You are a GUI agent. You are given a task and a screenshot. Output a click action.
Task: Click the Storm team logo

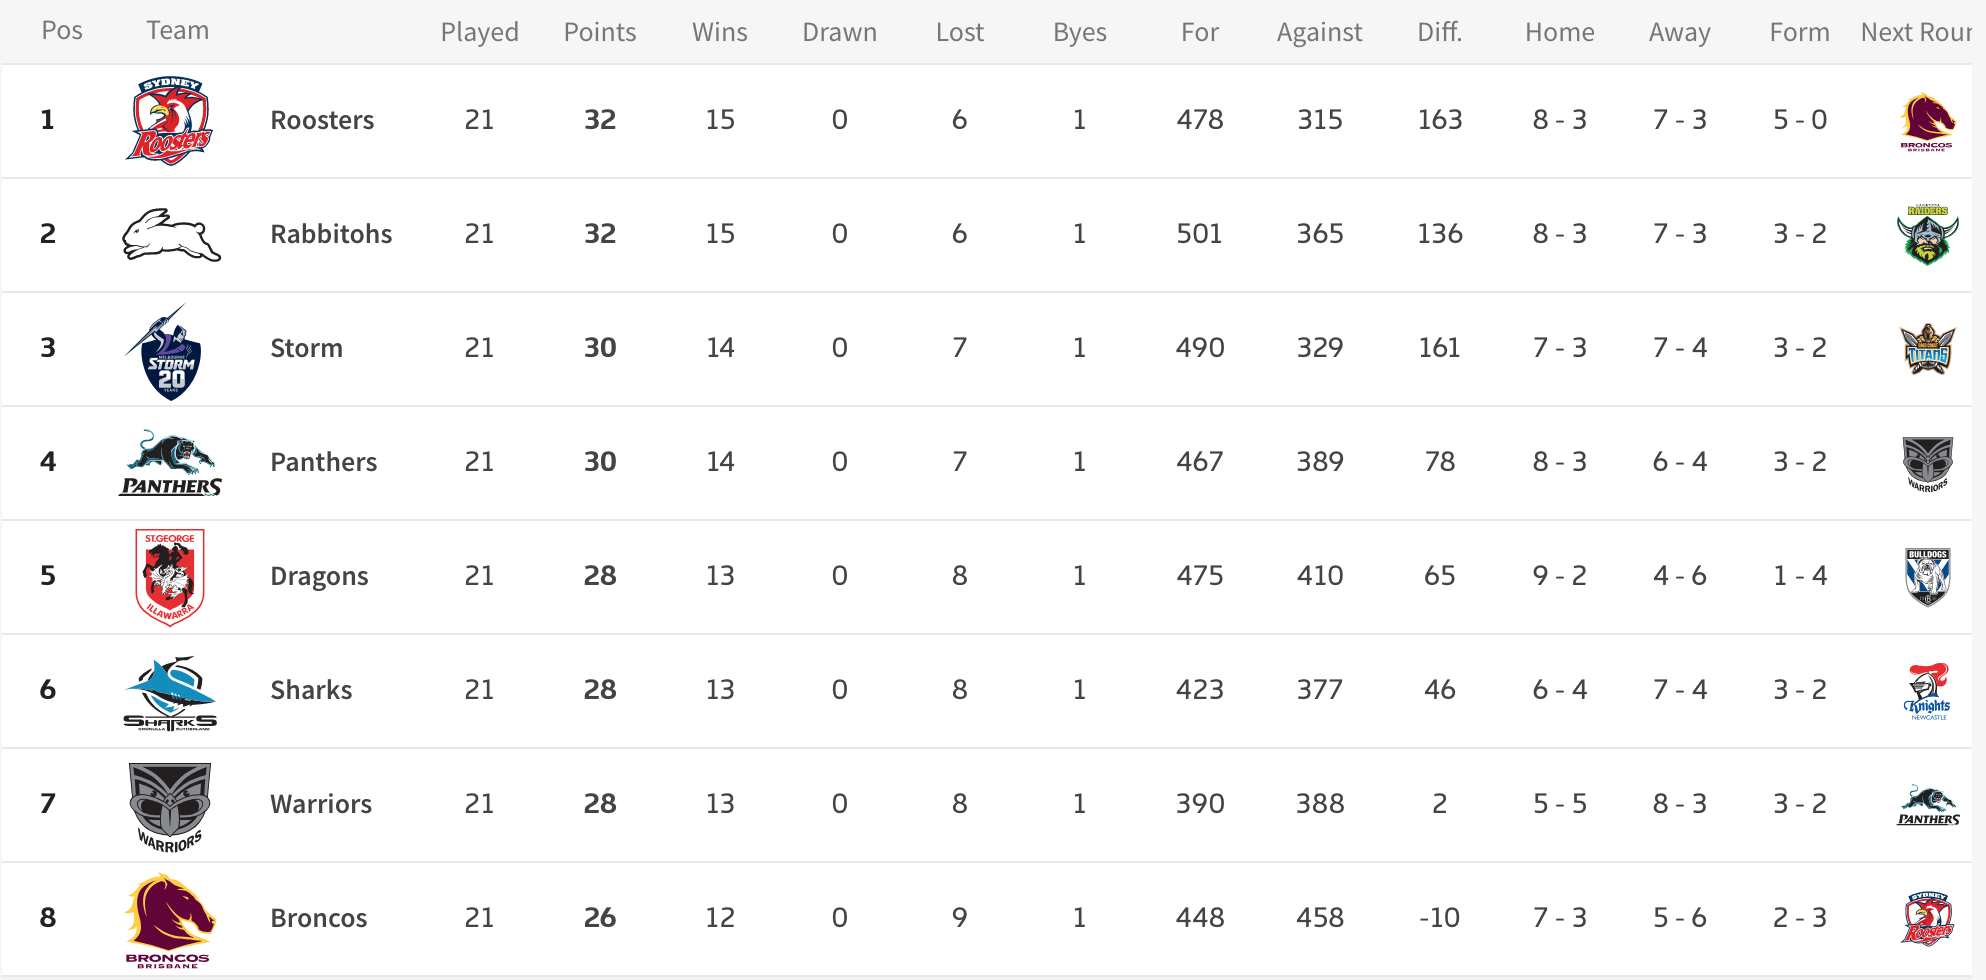click(x=168, y=352)
